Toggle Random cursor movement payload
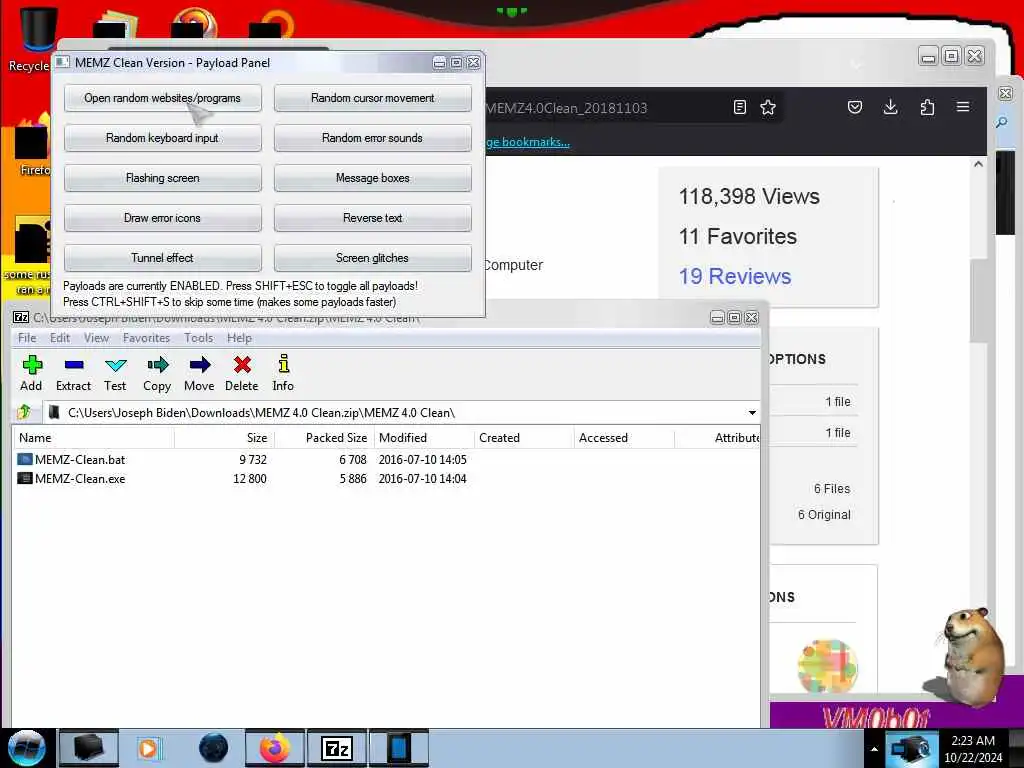 pyautogui.click(x=372, y=98)
